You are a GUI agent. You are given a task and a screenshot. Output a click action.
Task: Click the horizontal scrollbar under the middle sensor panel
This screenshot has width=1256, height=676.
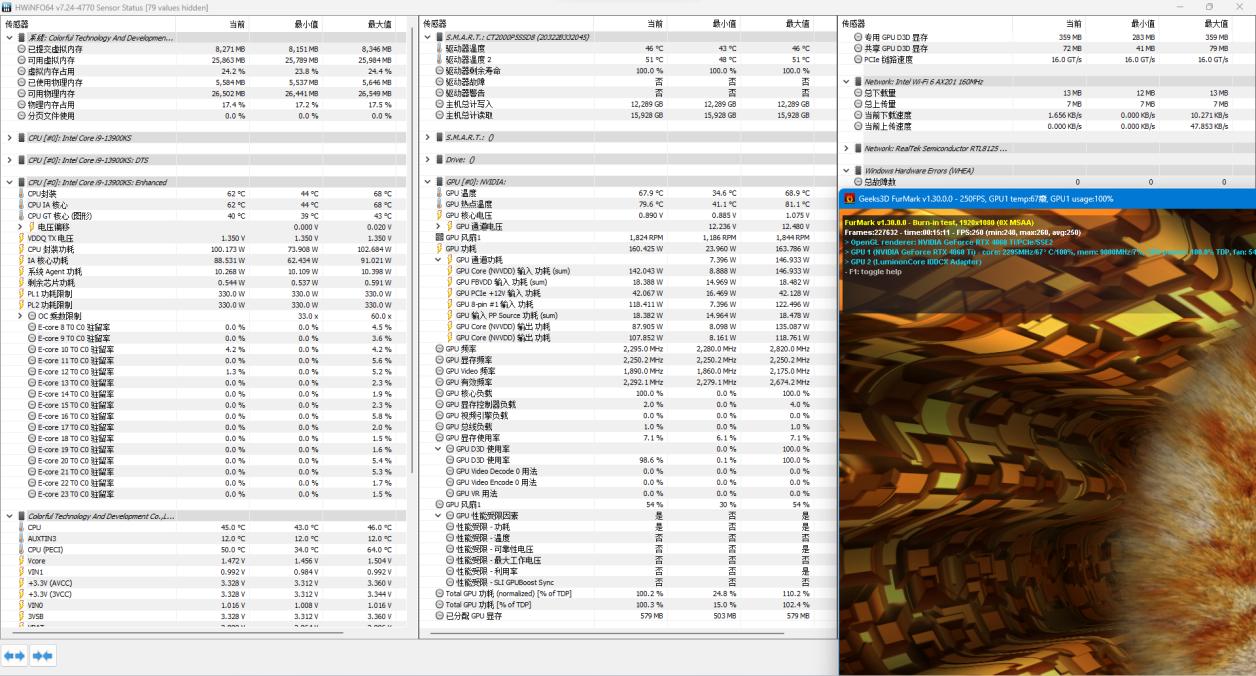[x=600, y=634]
